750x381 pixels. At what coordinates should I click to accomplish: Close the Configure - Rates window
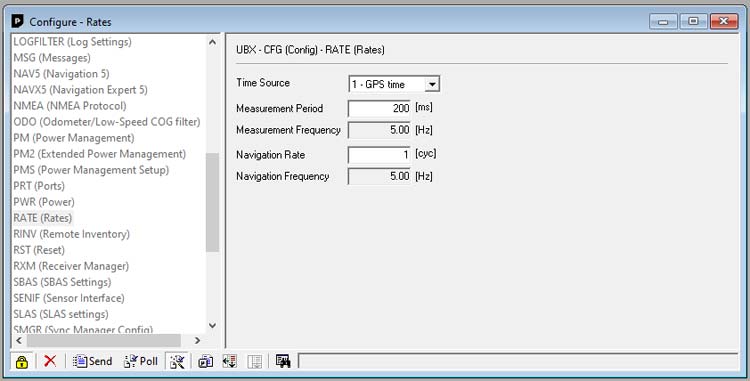click(x=724, y=21)
